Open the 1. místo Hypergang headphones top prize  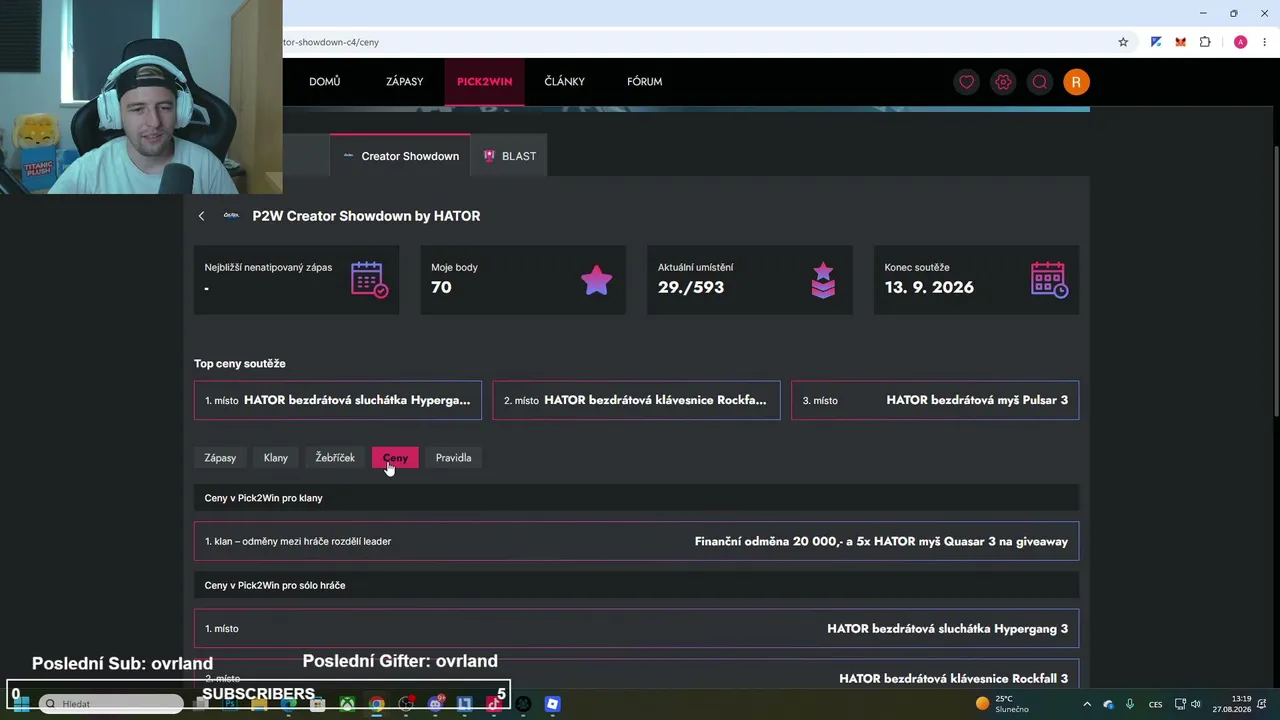(x=338, y=400)
